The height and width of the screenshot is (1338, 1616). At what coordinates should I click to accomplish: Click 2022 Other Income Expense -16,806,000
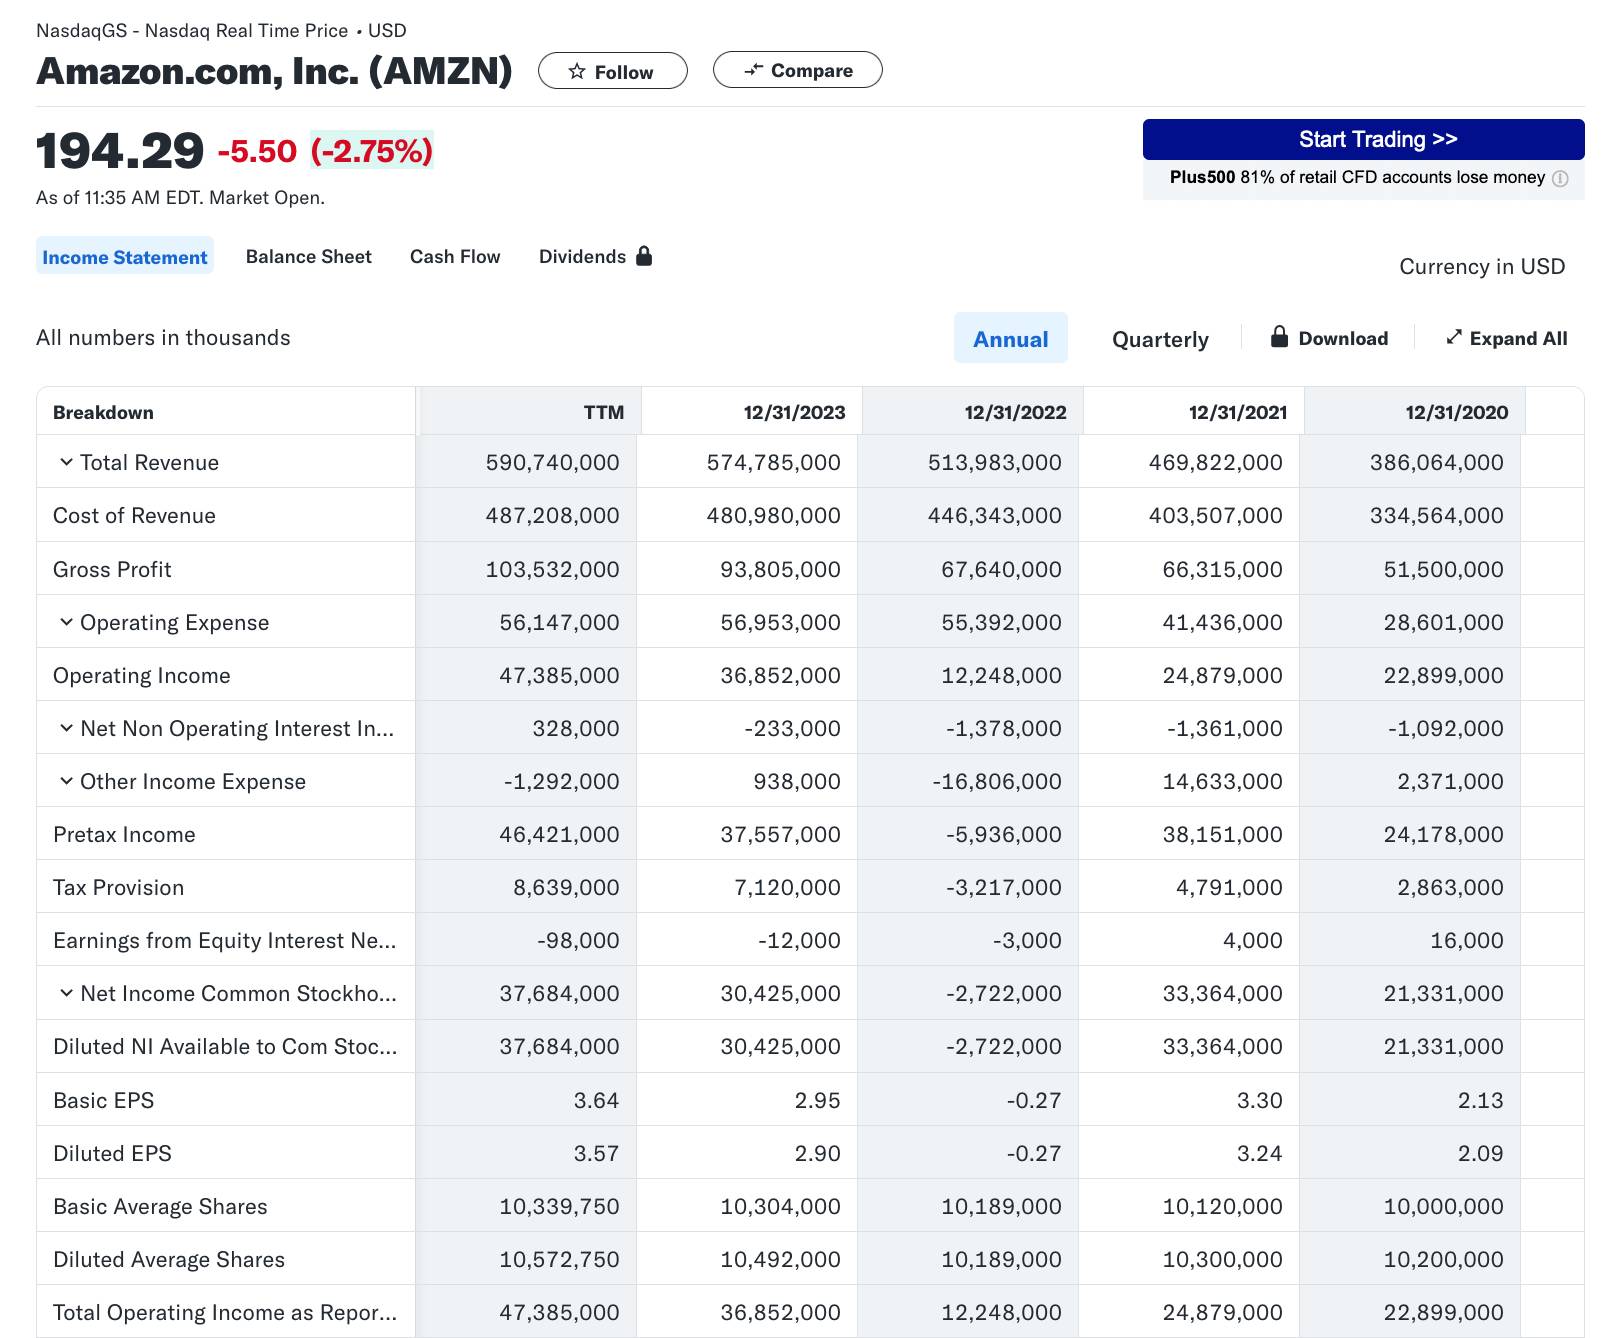(x=997, y=781)
